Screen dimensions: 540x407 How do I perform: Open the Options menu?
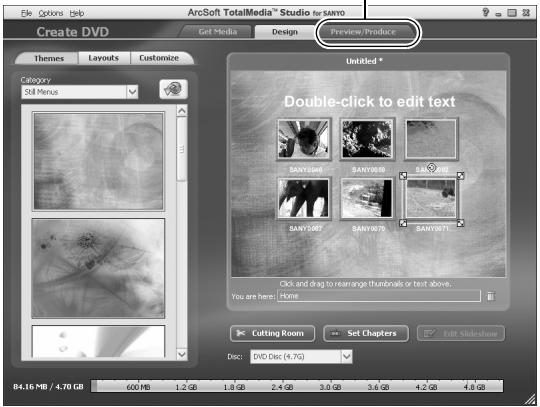(x=51, y=13)
